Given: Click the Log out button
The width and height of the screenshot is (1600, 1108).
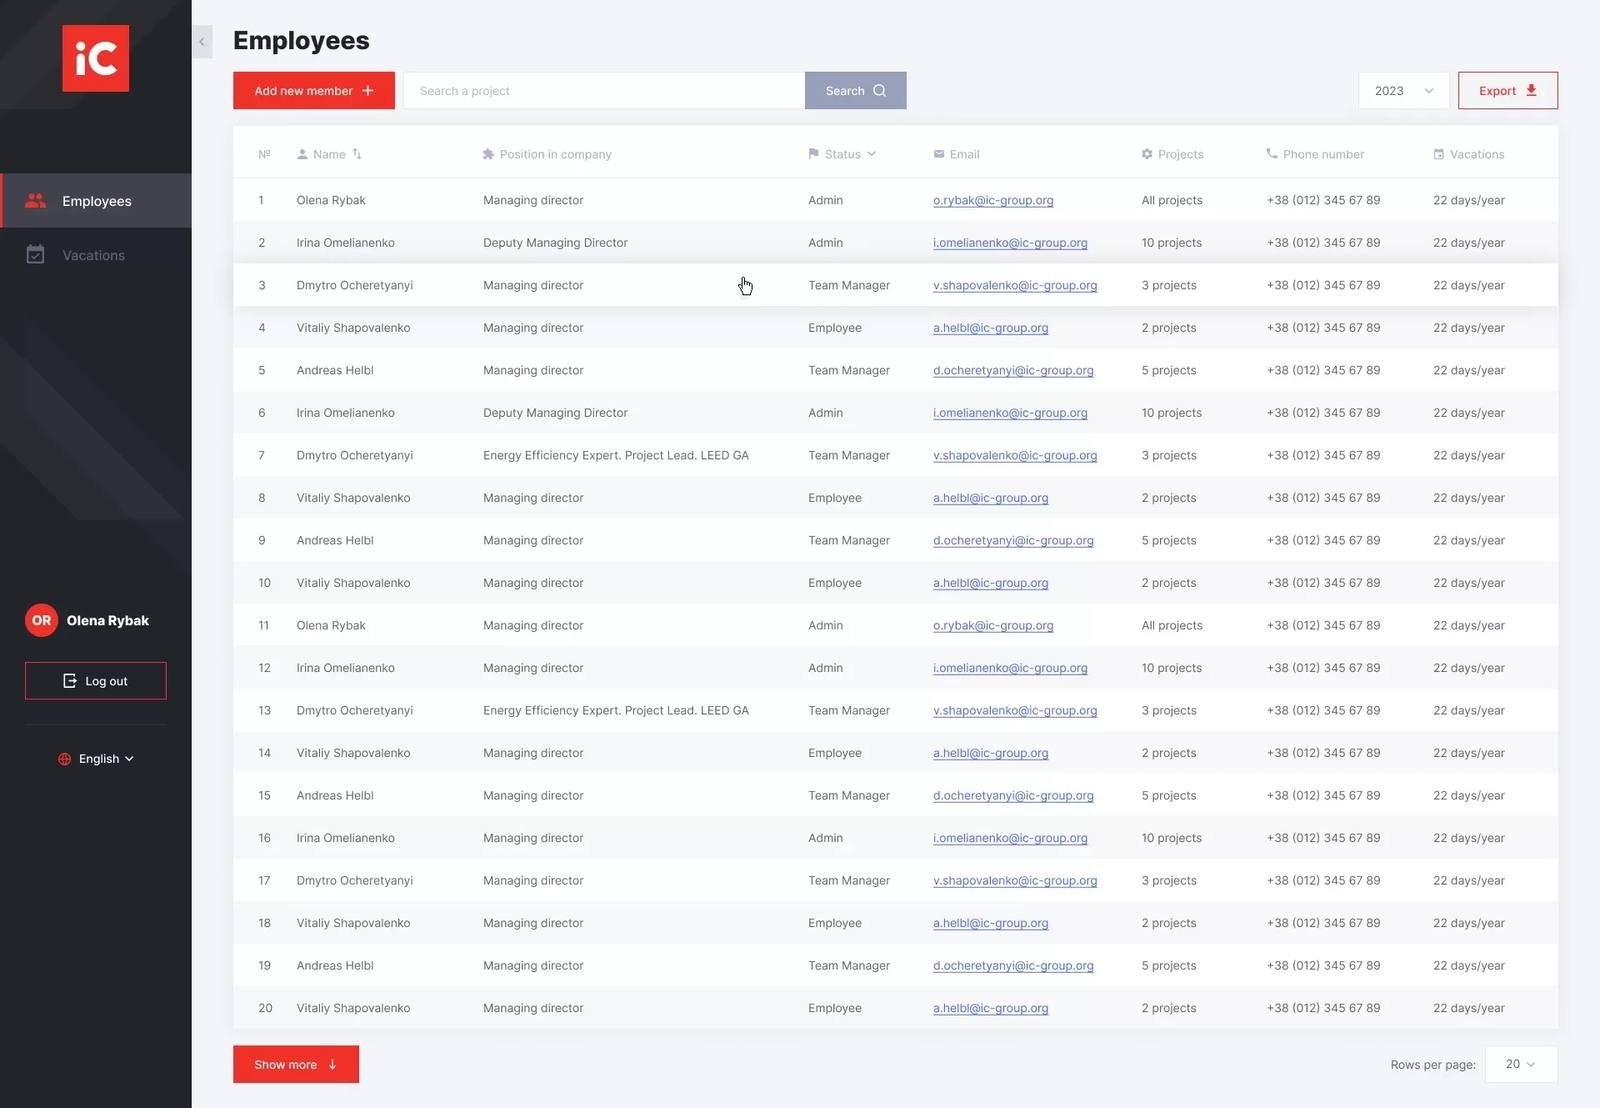Looking at the screenshot, I should pyautogui.click(x=96, y=681).
